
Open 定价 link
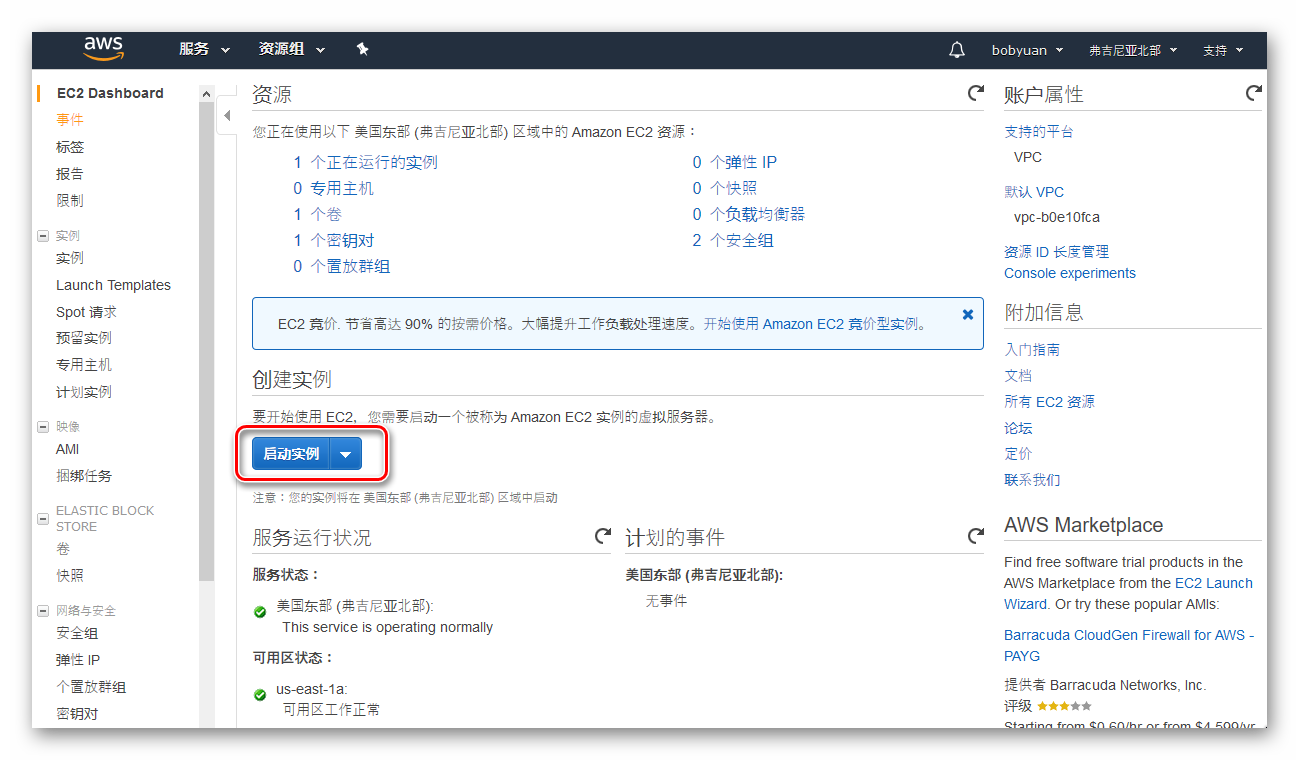(x=1018, y=454)
